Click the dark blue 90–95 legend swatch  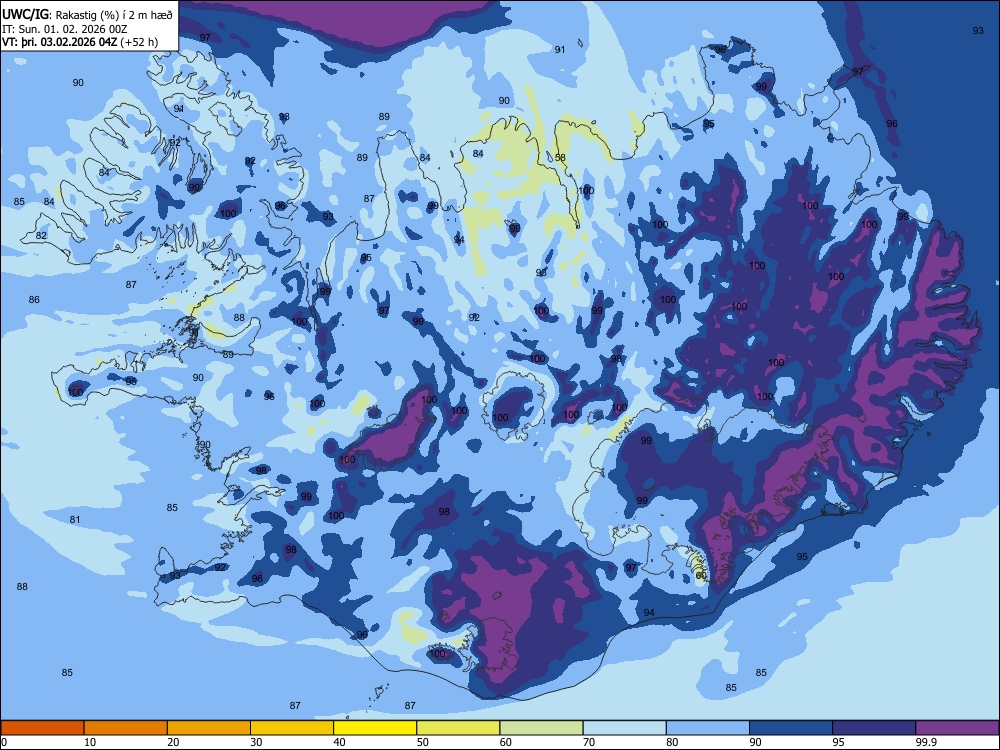point(791,728)
